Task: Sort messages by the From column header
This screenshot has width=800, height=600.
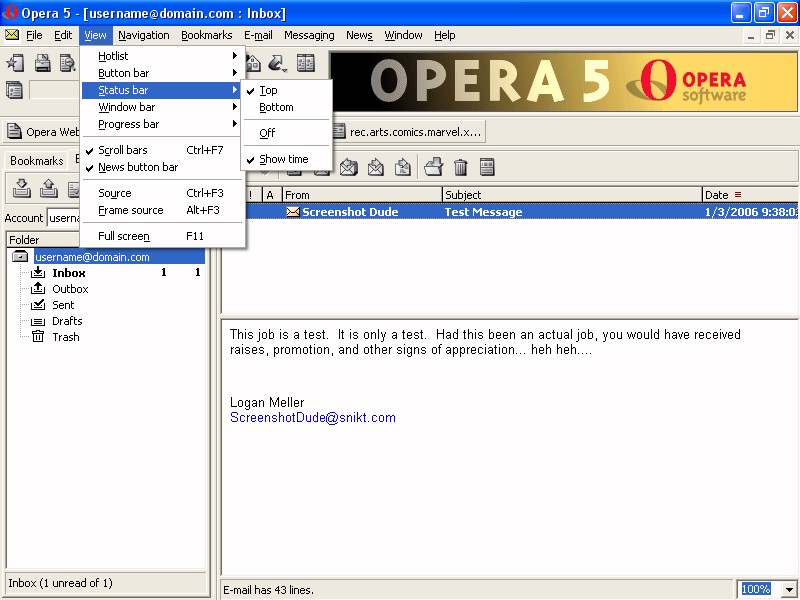Action: (362, 195)
